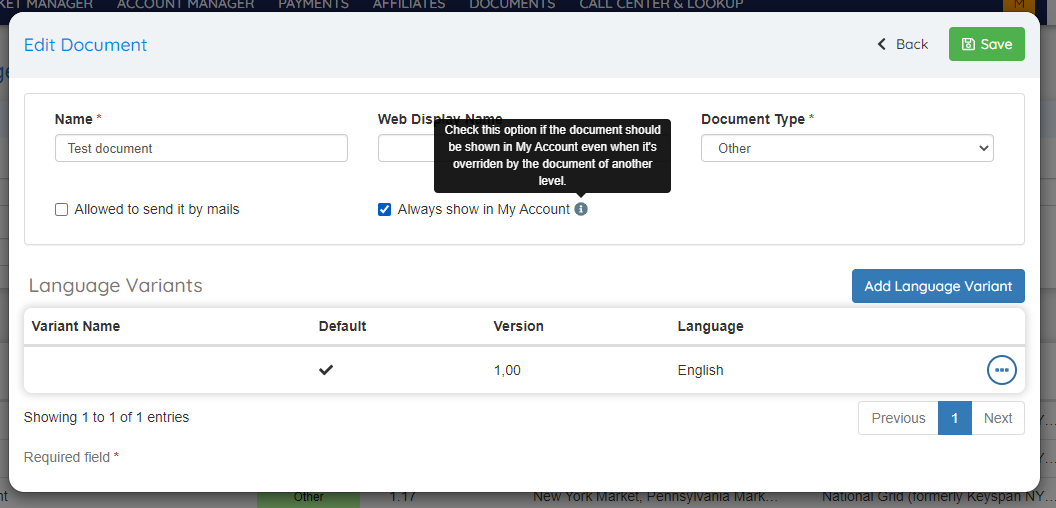Image resolution: width=1056 pixels, height=508 pixels.
Task: Open the Document Type dropdown
Action: click(x=847, y=148)
